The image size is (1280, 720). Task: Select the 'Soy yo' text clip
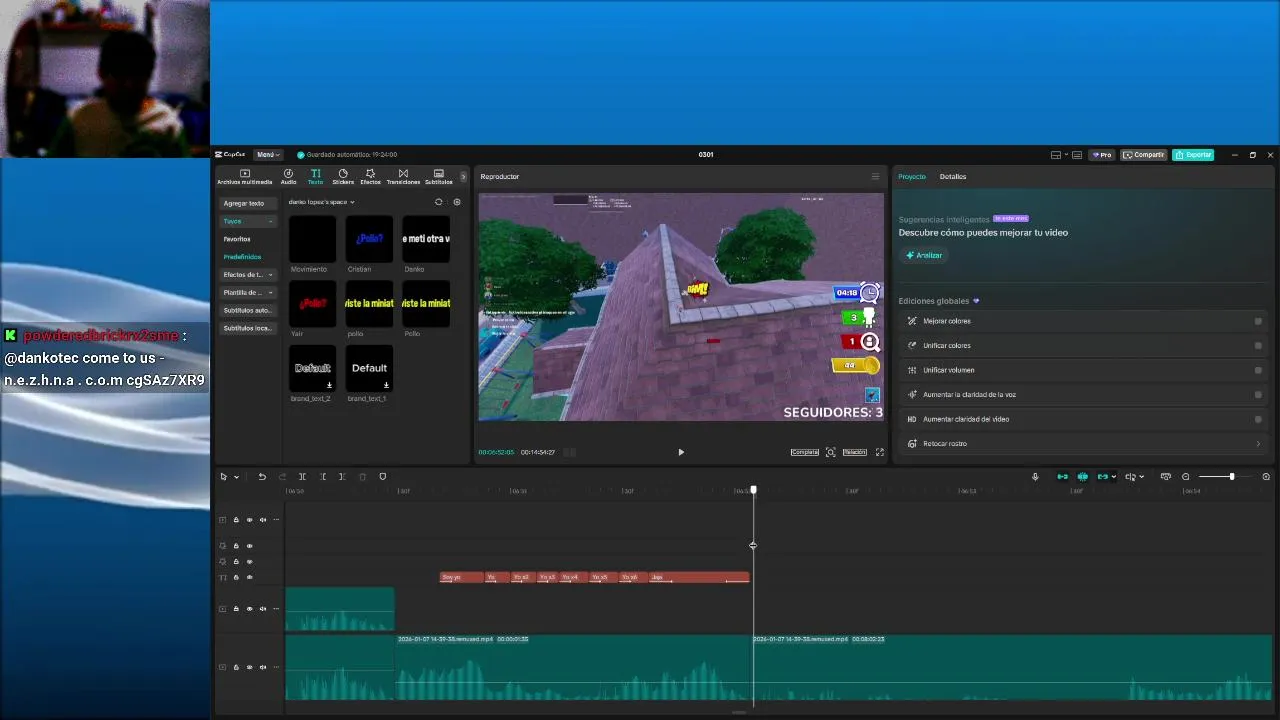click(x=462, y=577)
